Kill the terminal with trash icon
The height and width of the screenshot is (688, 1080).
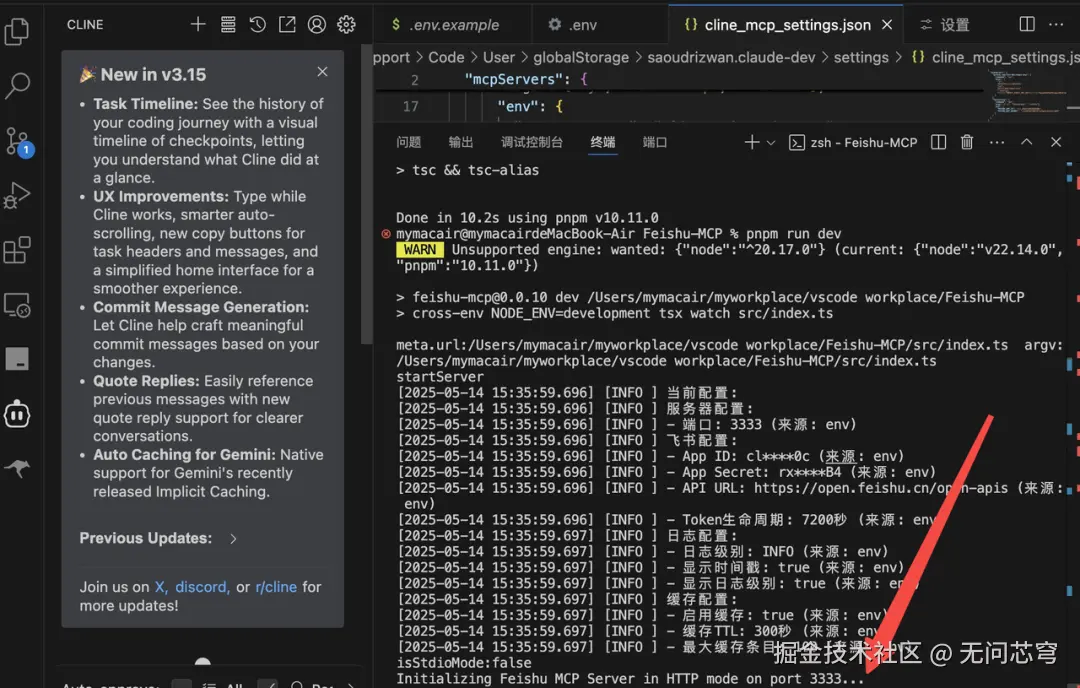(967, 142)
